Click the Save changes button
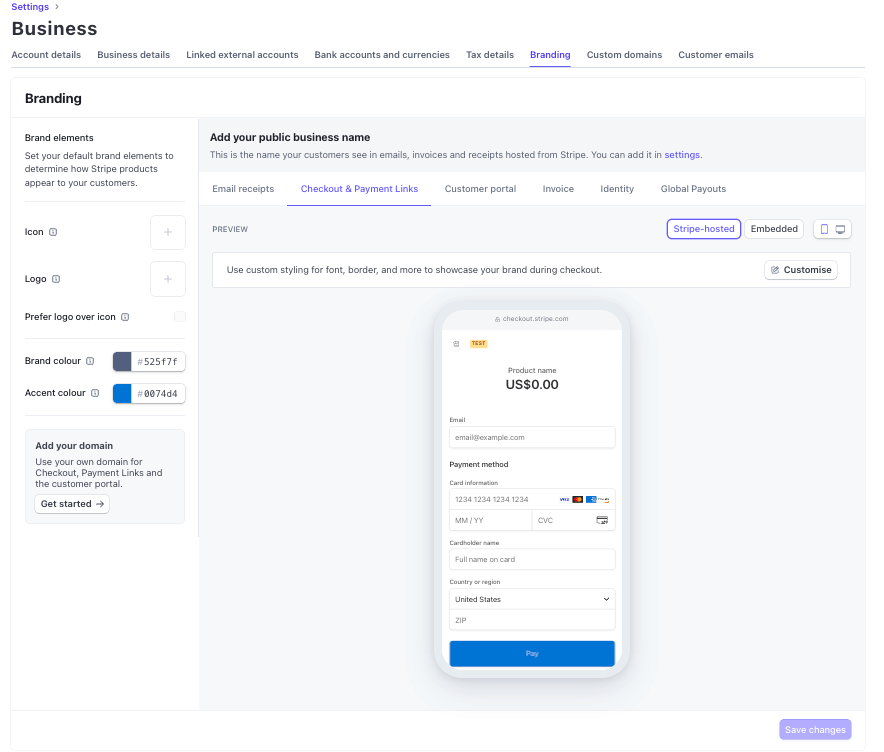The width and height of the screenshot is (884, 752). click(815, 729)
